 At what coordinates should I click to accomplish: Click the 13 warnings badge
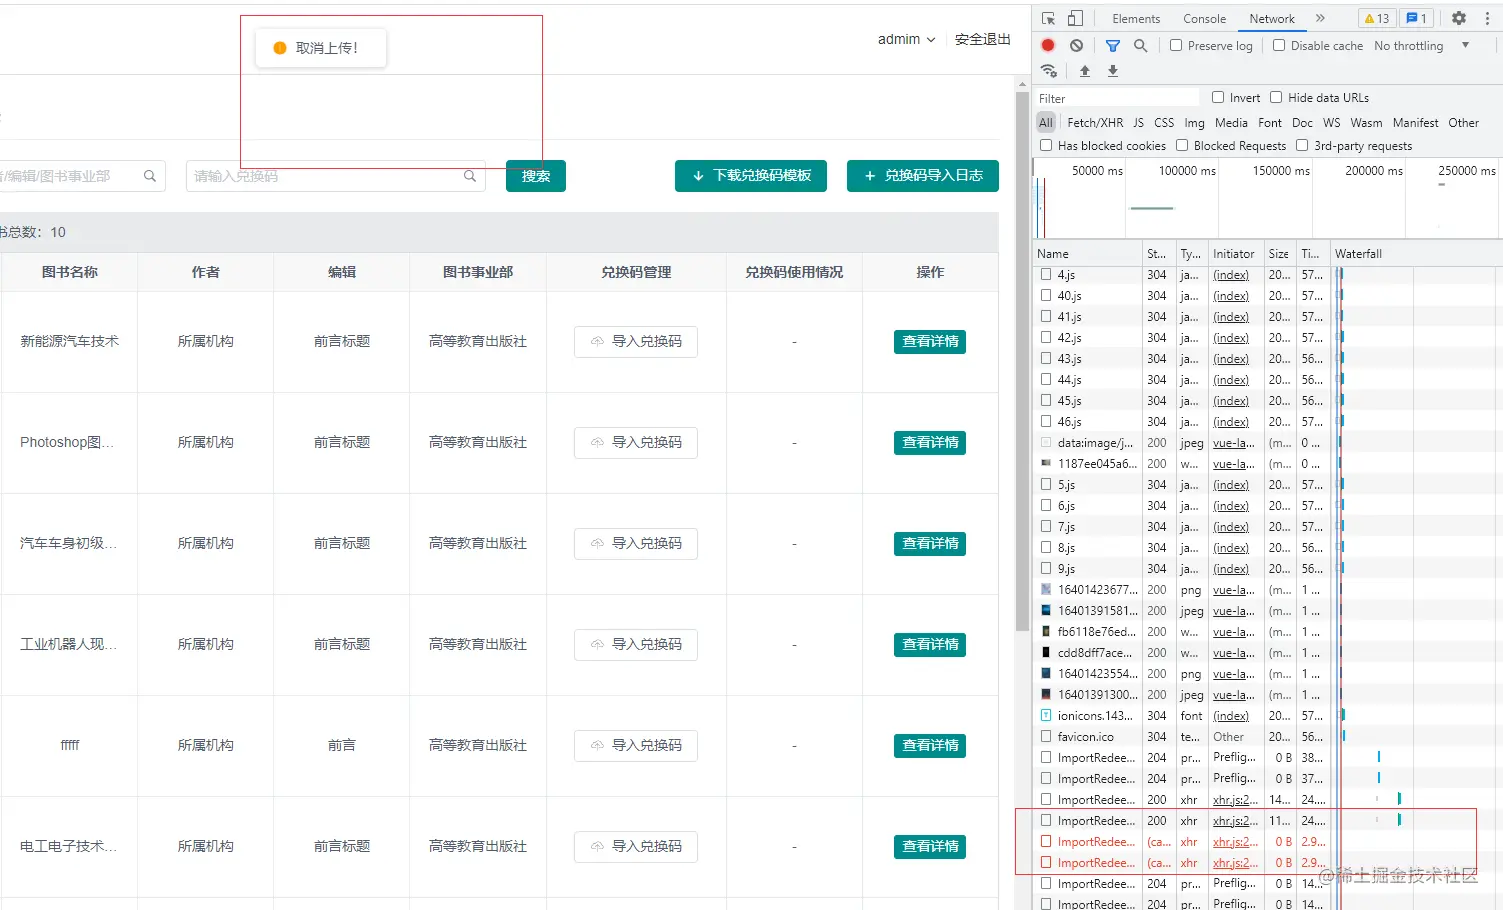[1377, 19]
